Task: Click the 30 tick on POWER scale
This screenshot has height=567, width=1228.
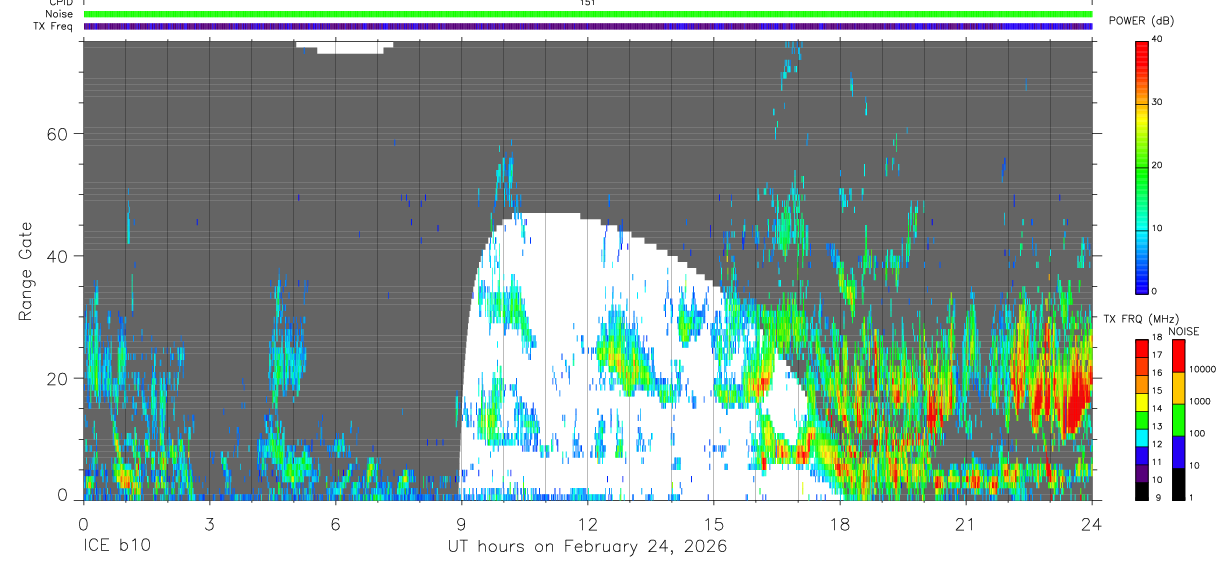Action: click(1159, 103)
